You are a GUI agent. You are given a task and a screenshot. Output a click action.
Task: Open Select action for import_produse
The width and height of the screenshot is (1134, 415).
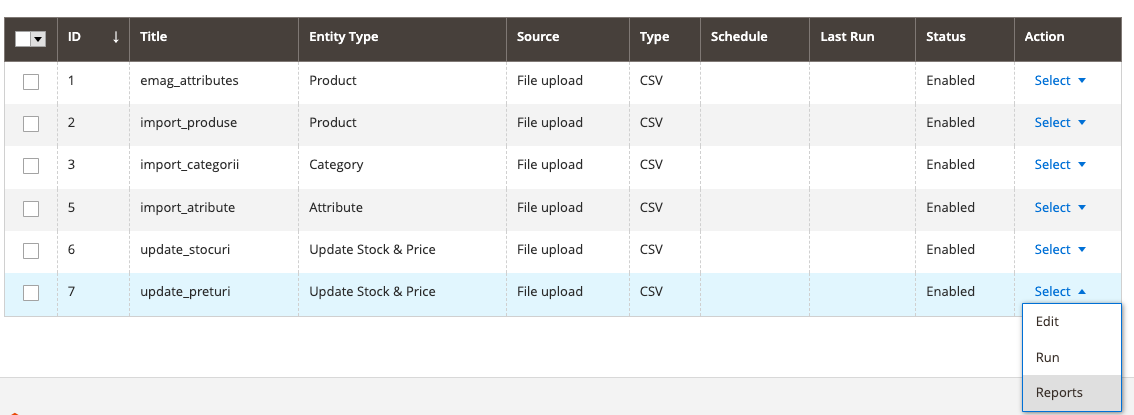click(x=1060, y=122)
